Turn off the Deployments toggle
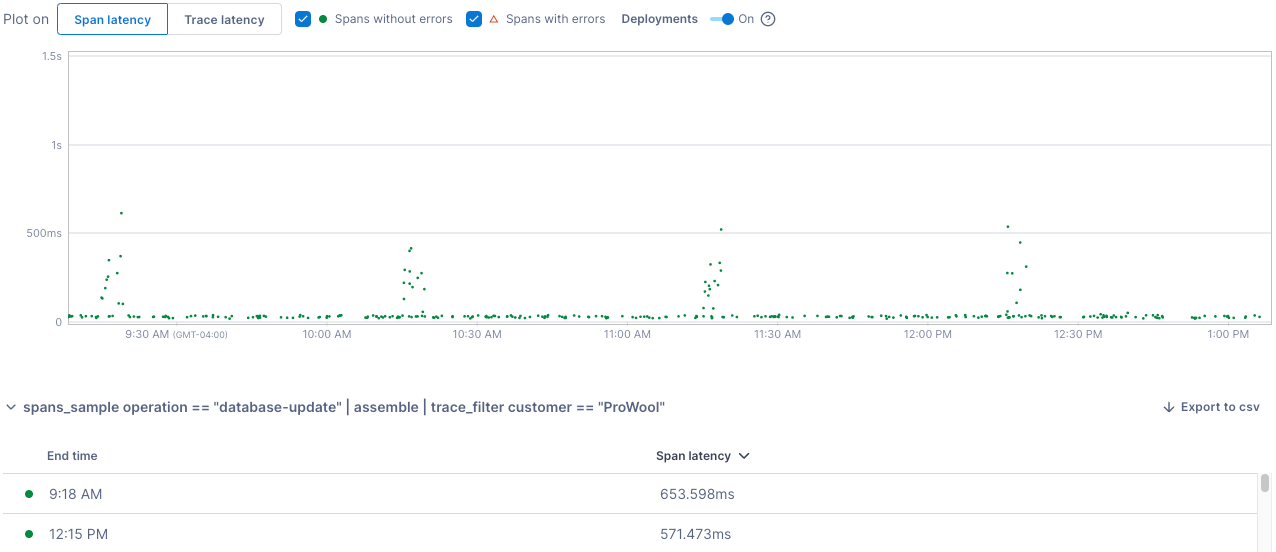1276x552 pixels. point(722,19)
